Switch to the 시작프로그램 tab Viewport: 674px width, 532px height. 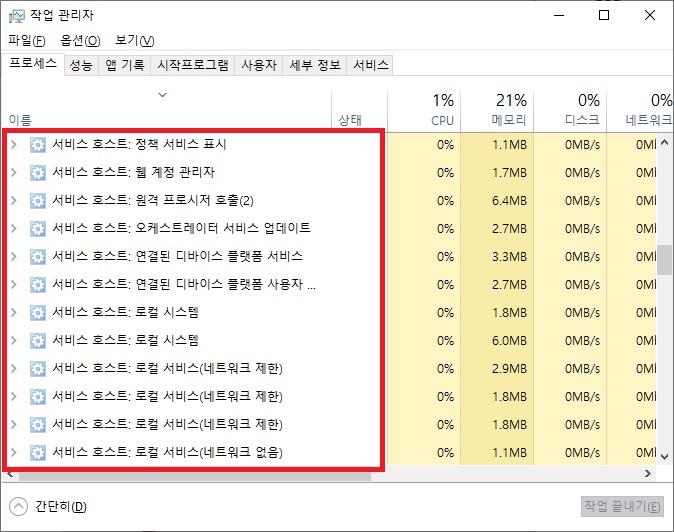pyautogui.click(x=193, y=65)
